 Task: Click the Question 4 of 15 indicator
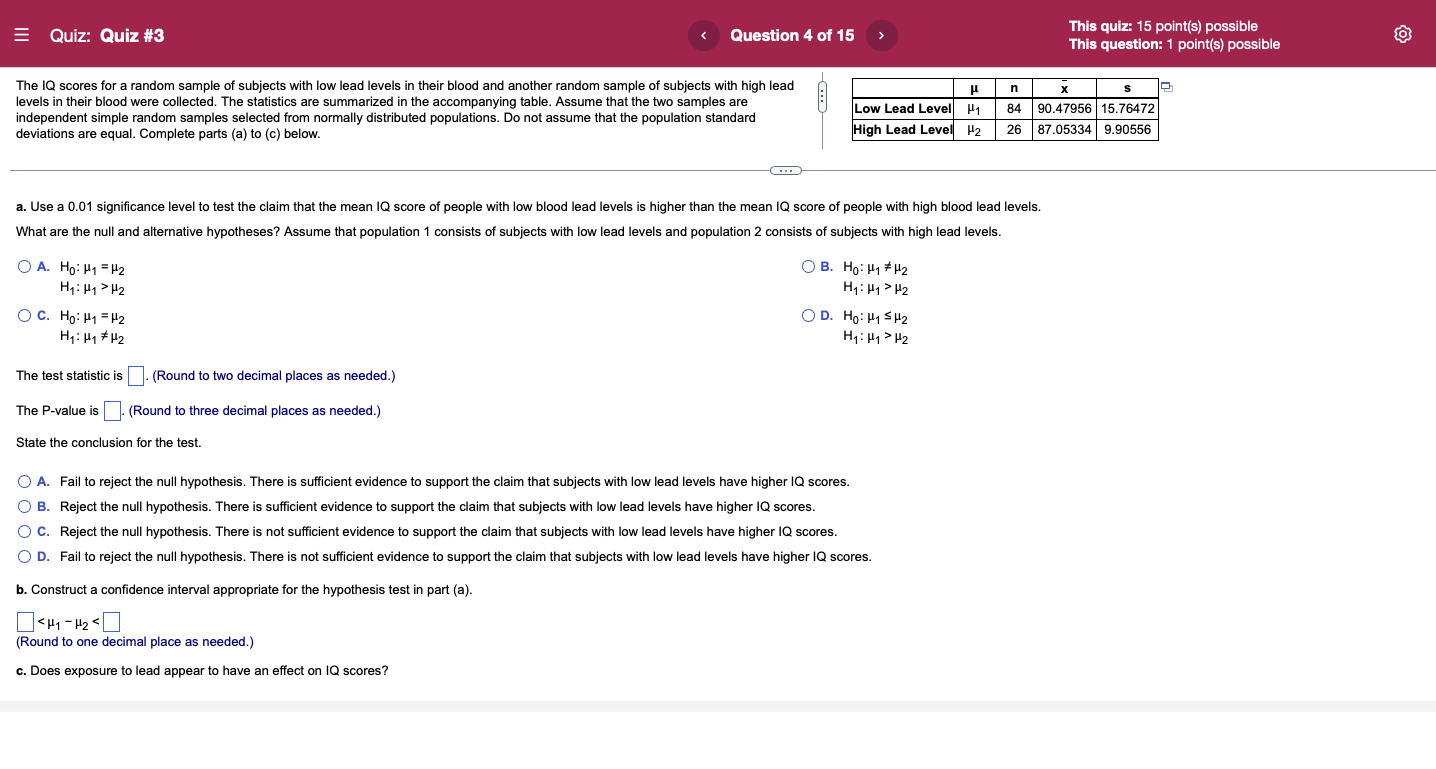tap(792, 34)
